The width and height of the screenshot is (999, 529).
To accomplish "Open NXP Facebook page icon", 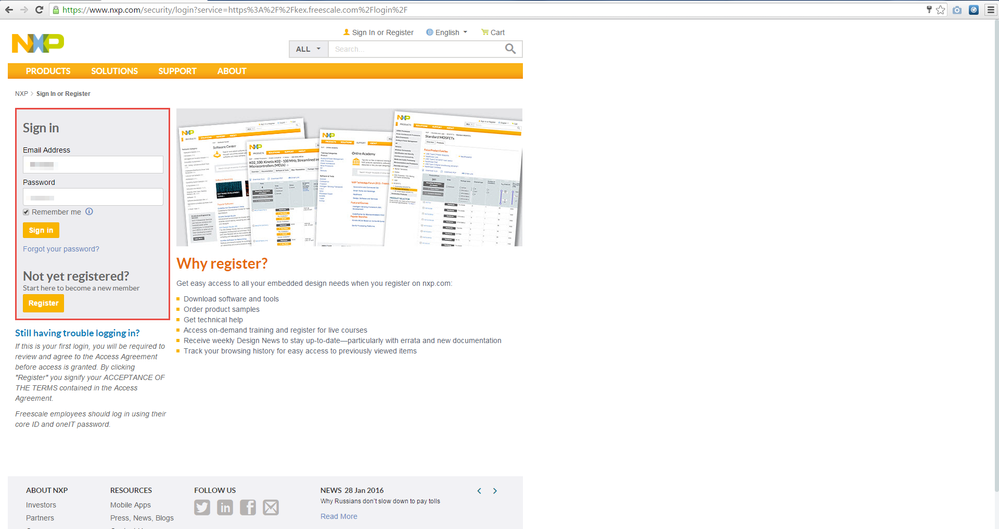I will coord(248,507).
